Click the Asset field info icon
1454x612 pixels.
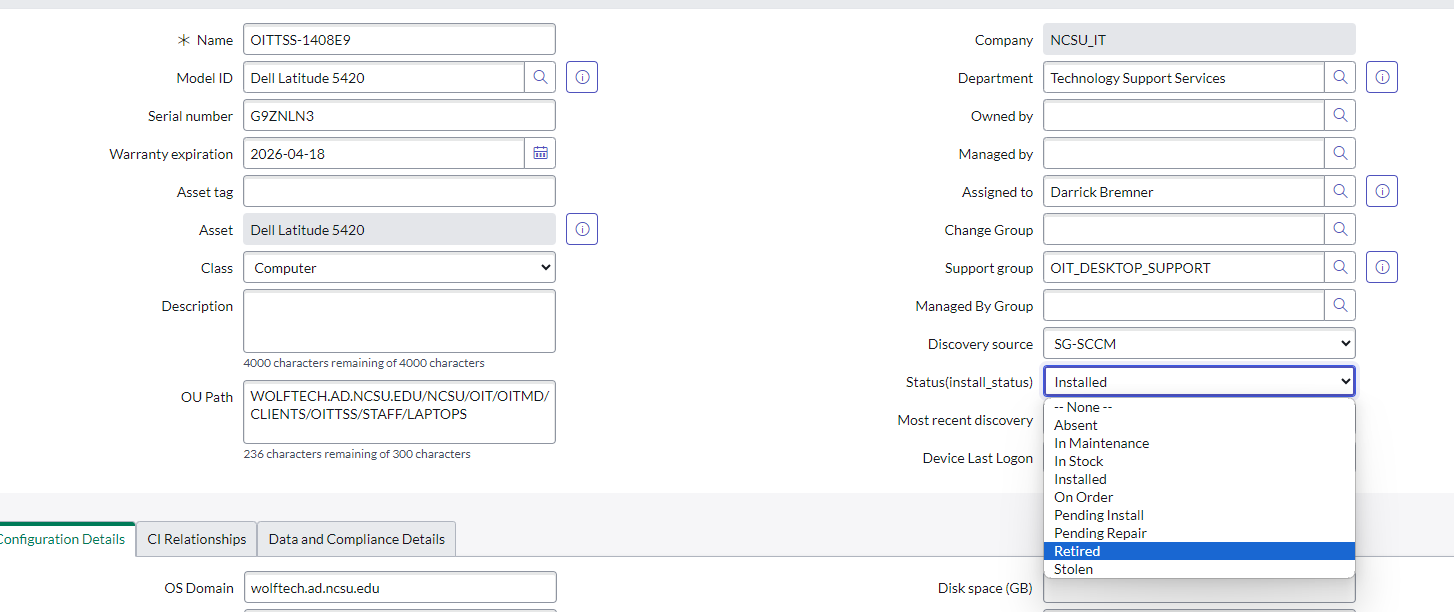pyautogui.click(x=581, y=229)
